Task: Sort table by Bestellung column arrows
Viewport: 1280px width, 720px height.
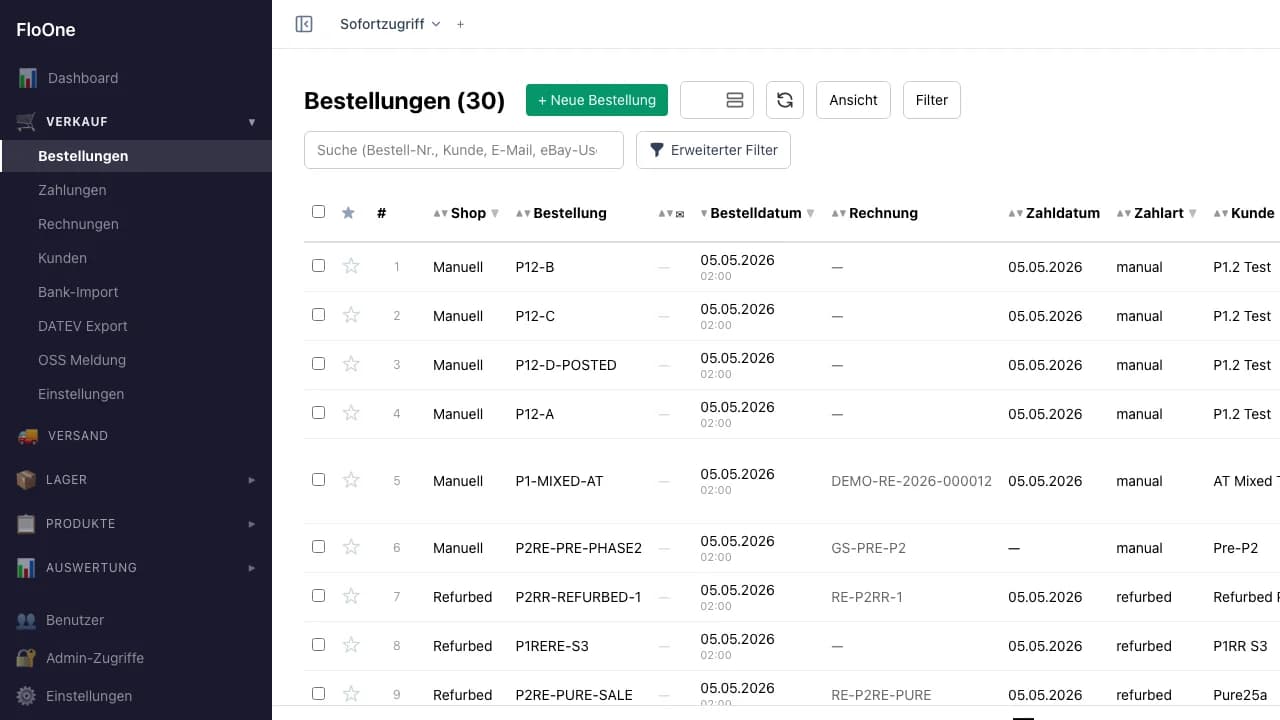Action: click(524, 213)
